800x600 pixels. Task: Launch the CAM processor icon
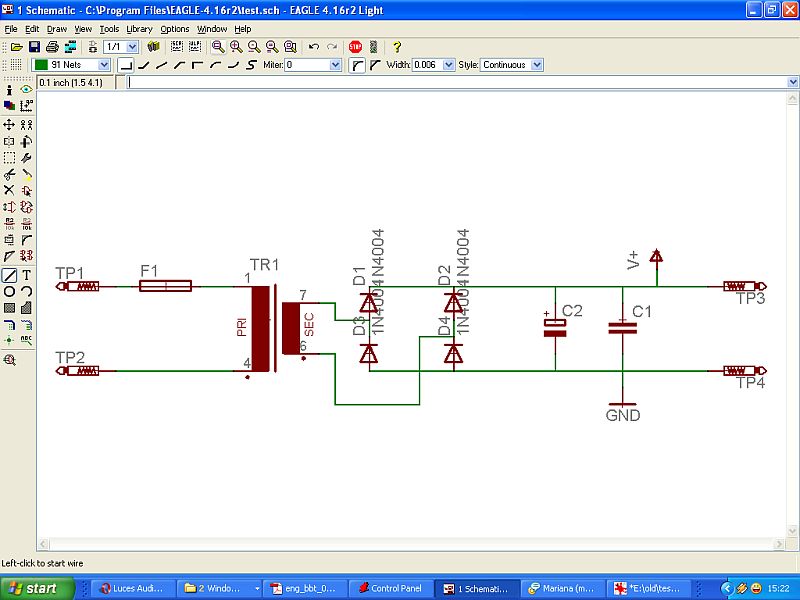(x=70, y=47)
